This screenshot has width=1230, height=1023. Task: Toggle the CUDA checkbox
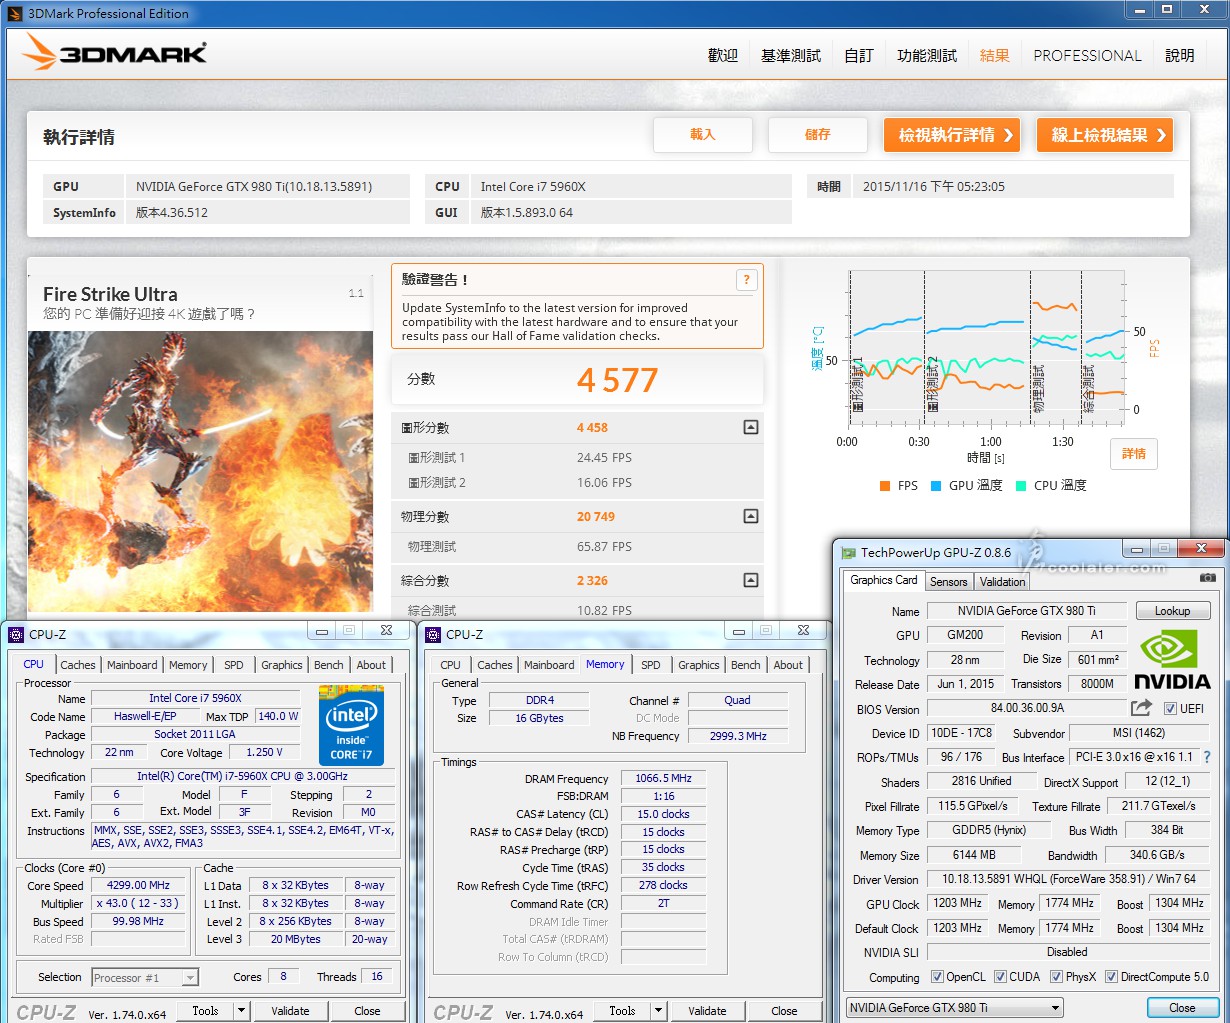[x=1000, y=977]
